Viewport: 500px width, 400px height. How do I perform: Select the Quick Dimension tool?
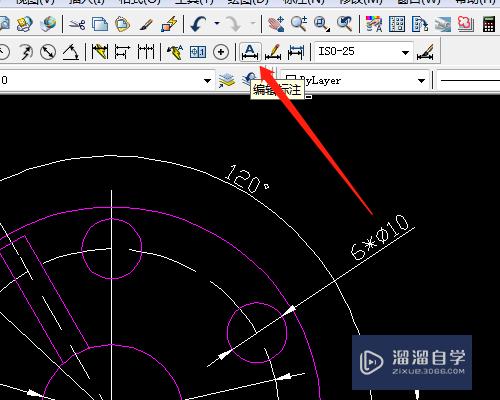tap(100, 52)
